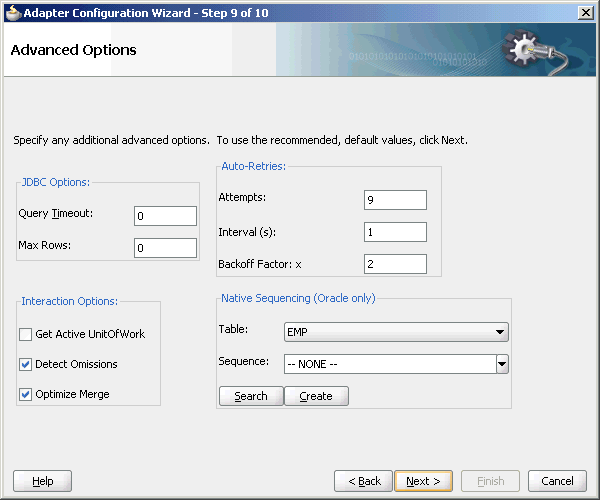Enable Get Active UnitOfWork checkbox
Image resolution: width=600 pixels, height=500 pixels.
(x=26, y=334)
